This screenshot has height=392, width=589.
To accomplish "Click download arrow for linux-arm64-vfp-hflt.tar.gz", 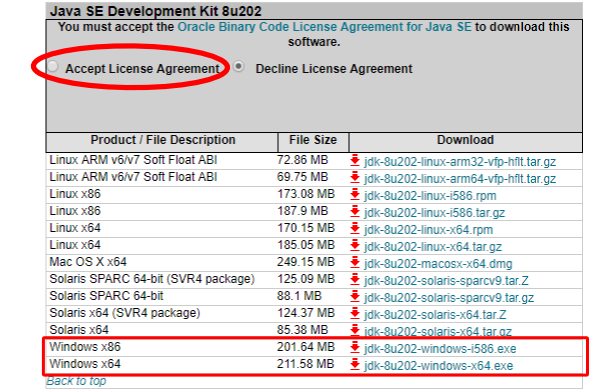I will click(355, 177).
